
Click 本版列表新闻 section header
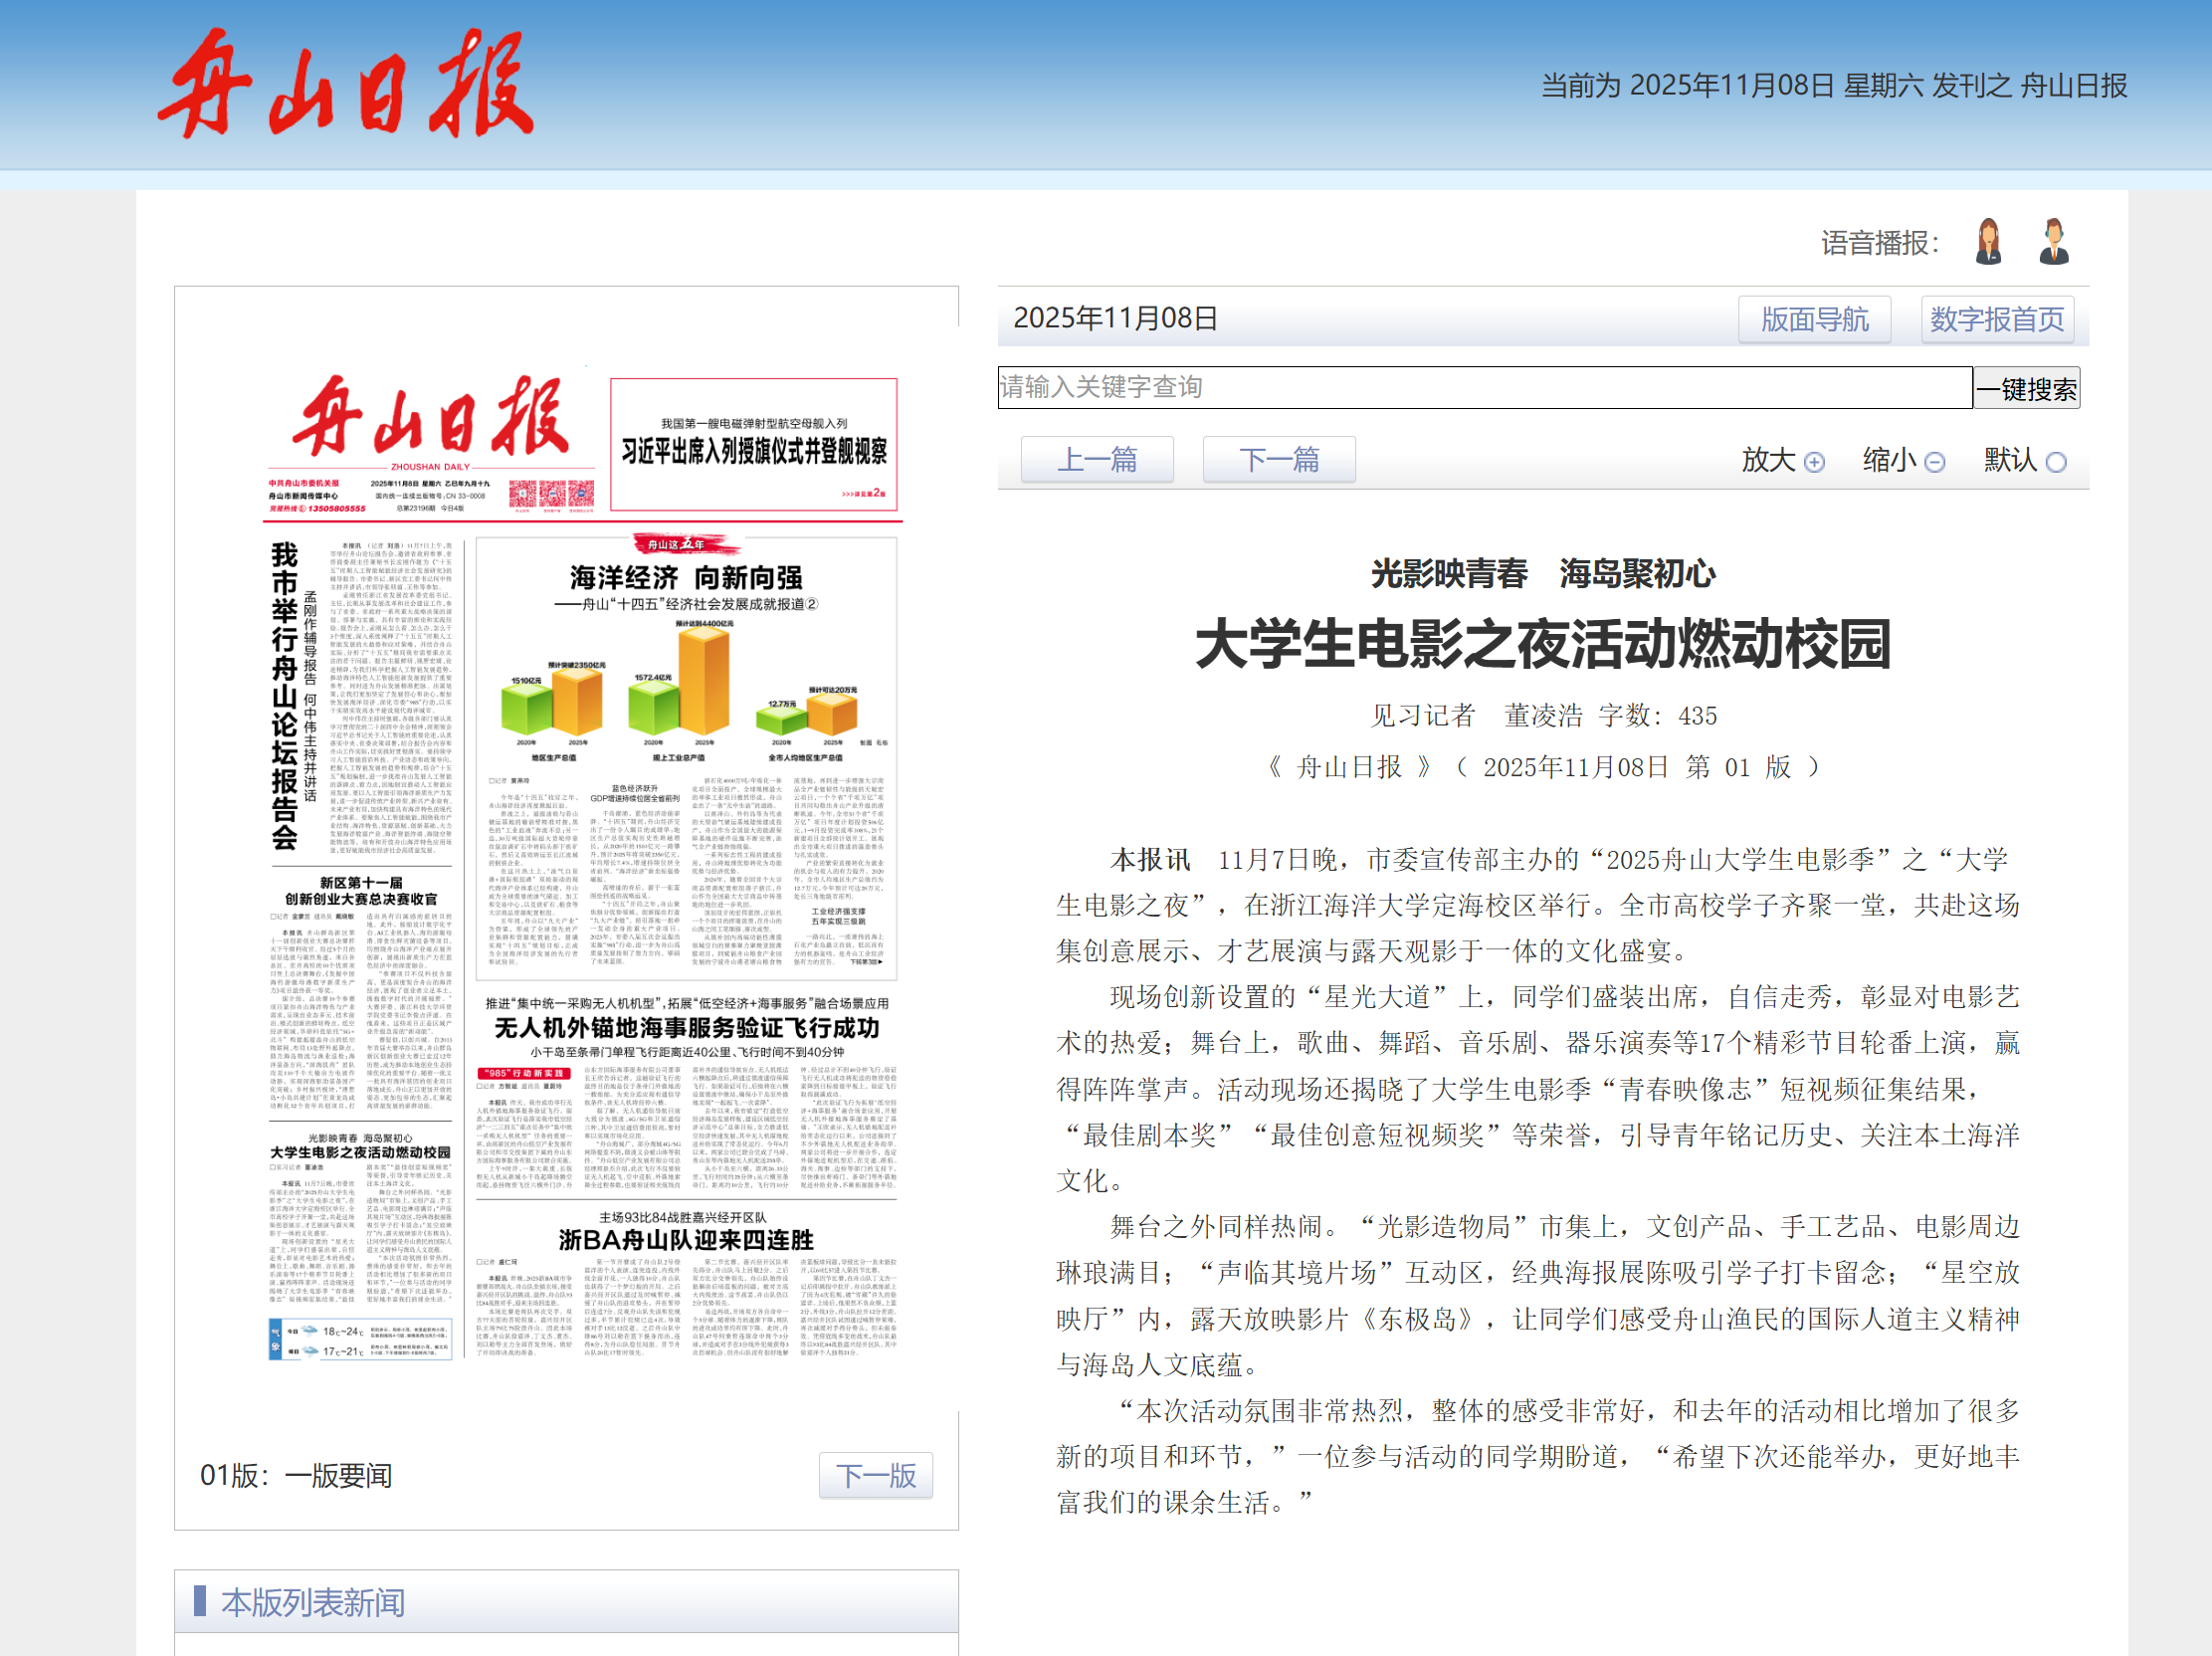313,1603
